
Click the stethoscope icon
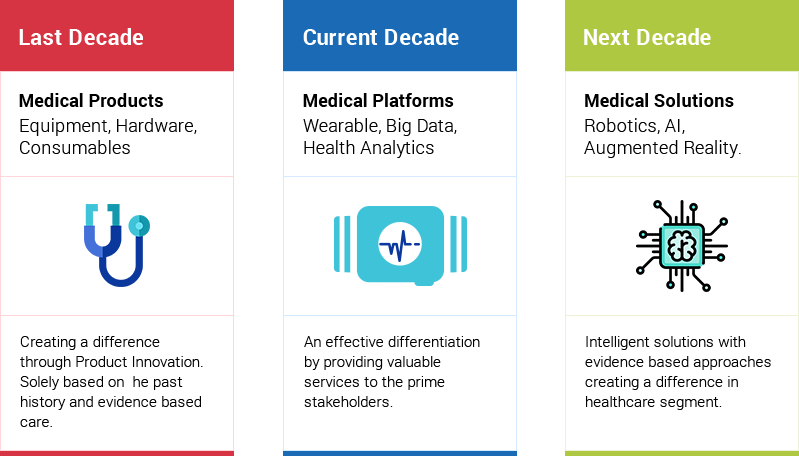117,245
